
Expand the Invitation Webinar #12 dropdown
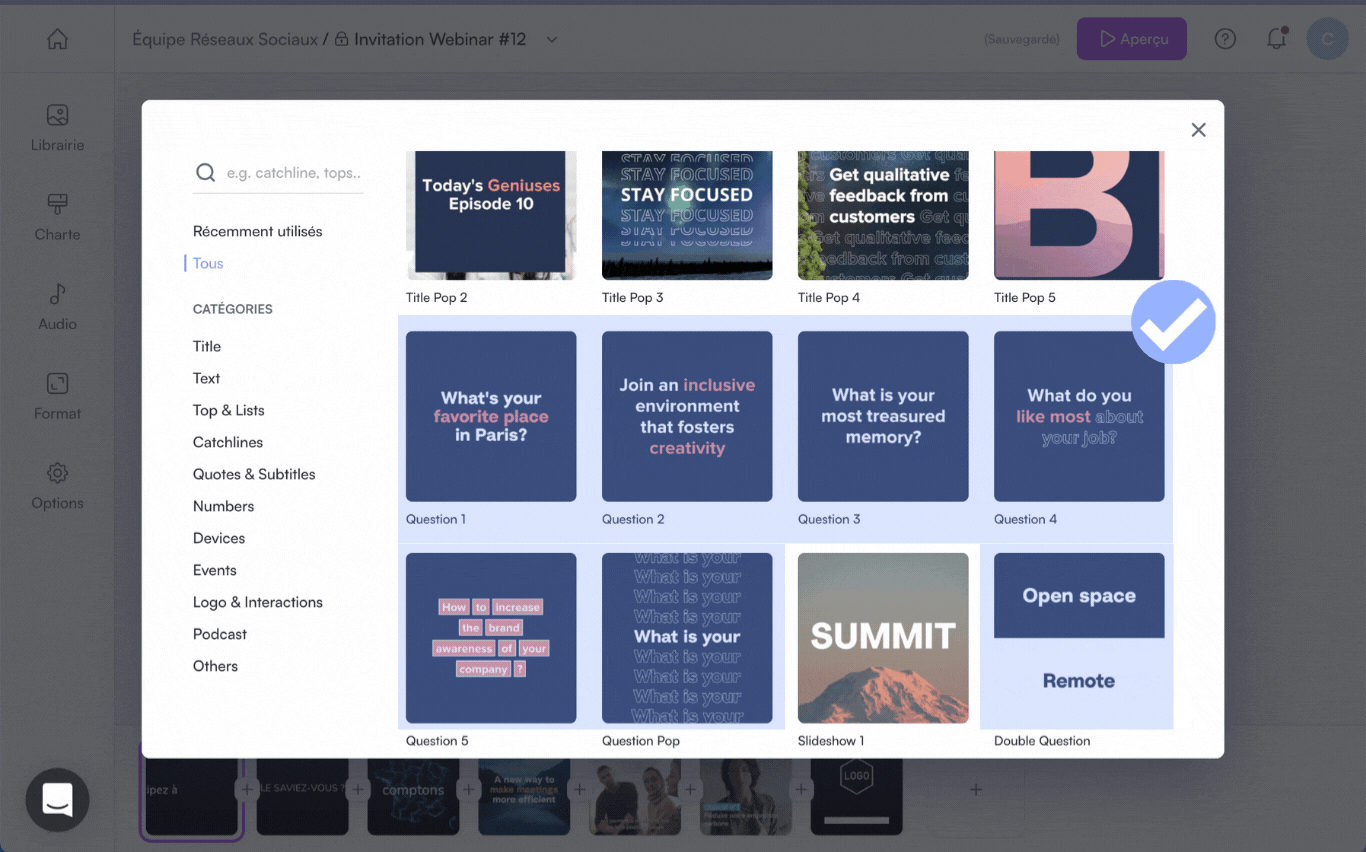(x=551, y=39)
